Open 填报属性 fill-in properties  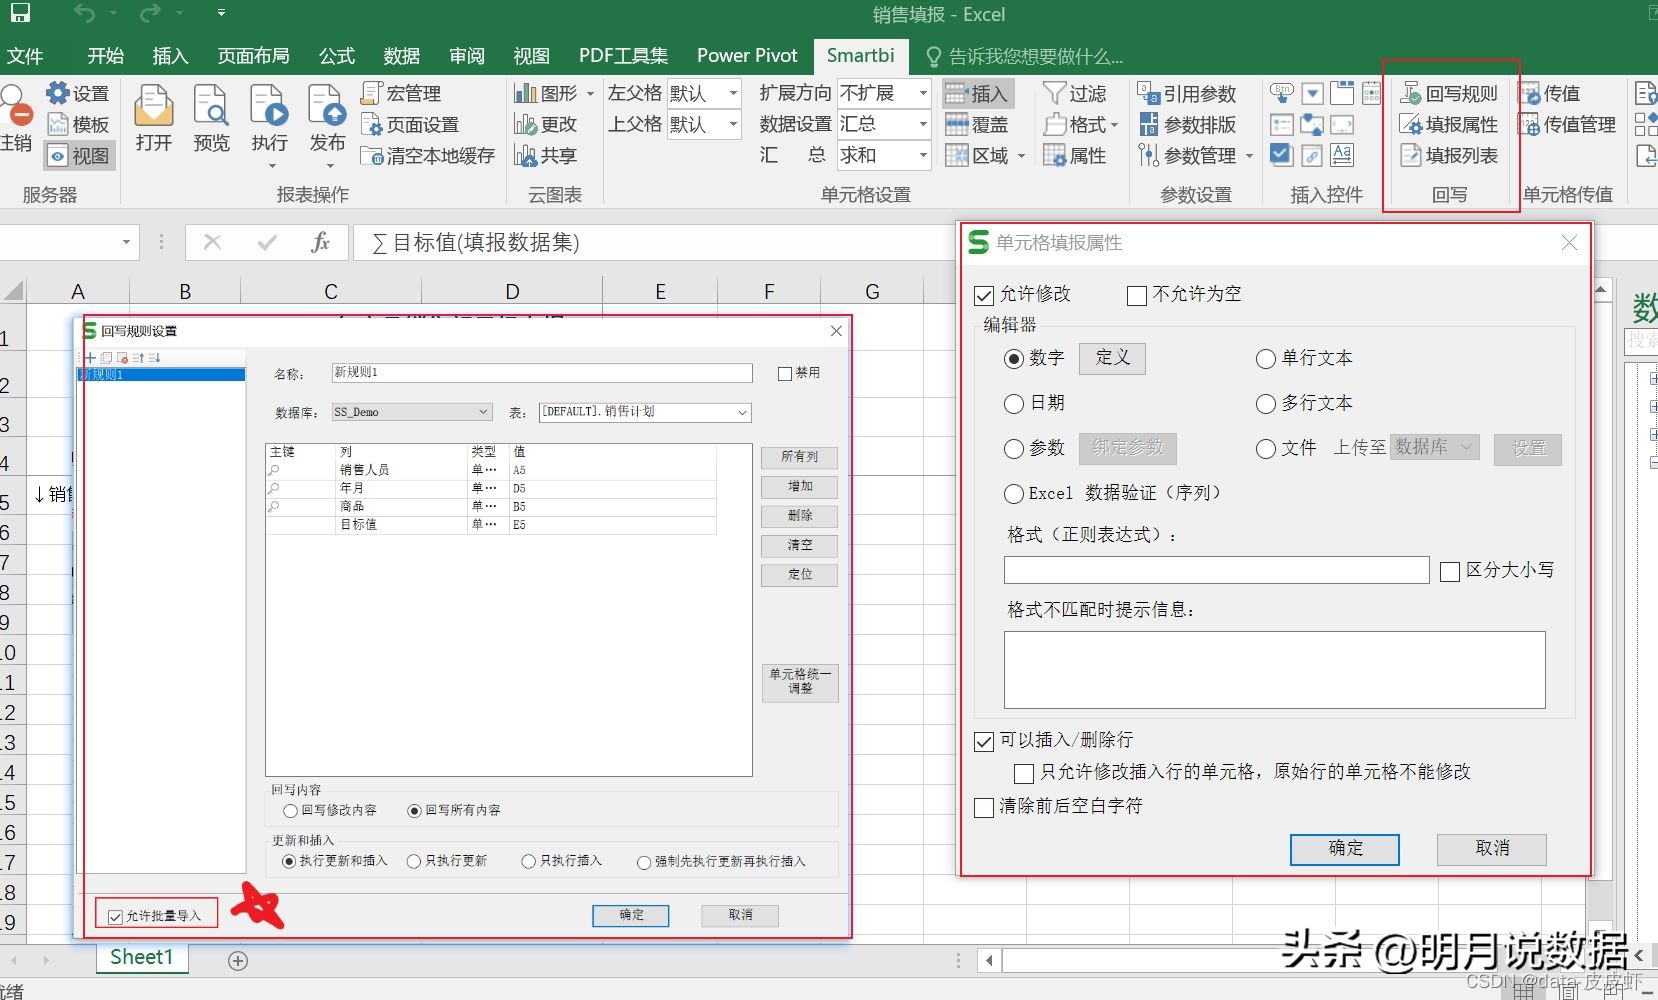click(x=1449, y=124)
